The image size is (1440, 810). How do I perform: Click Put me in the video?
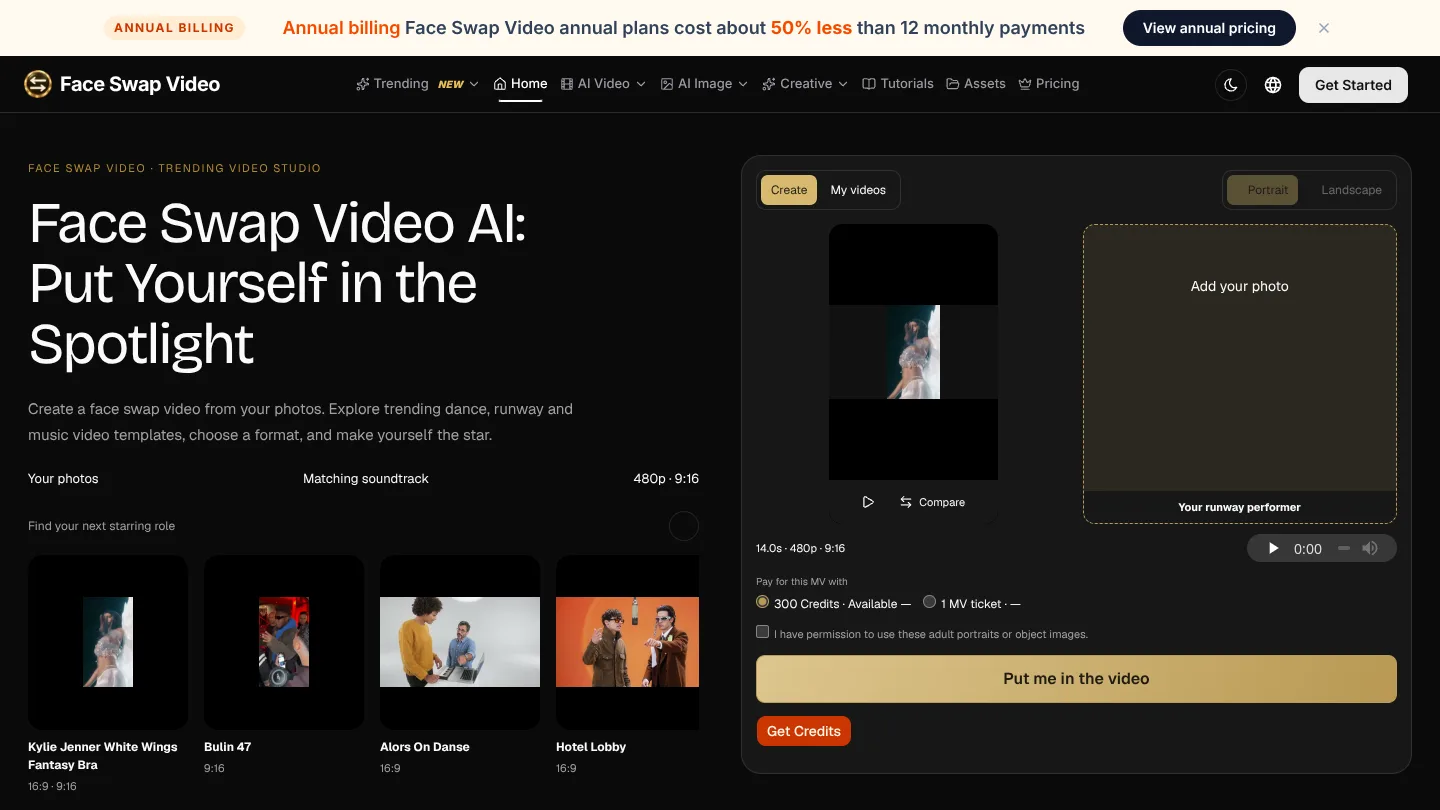1076,679
